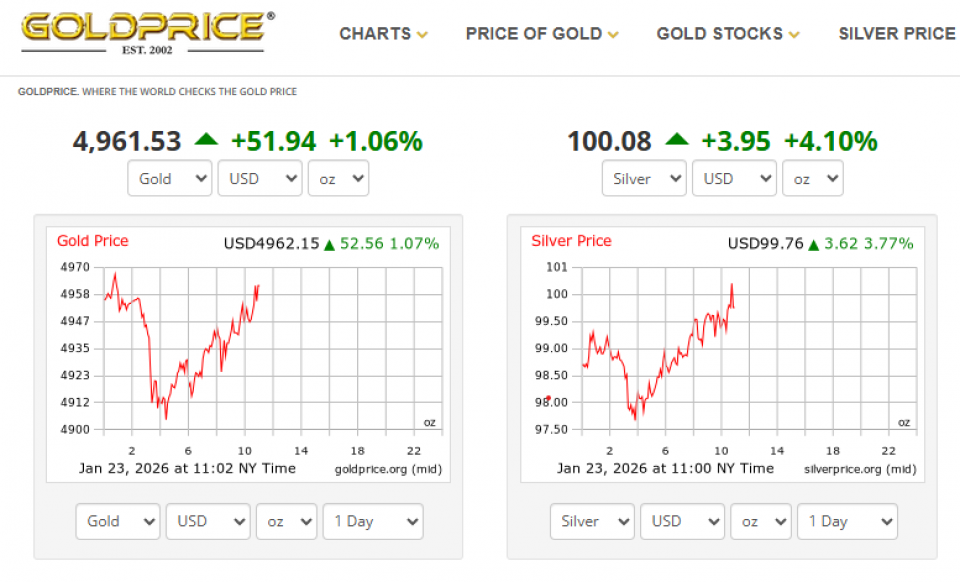Expand top Silver metal dropdown

[644, 179]
